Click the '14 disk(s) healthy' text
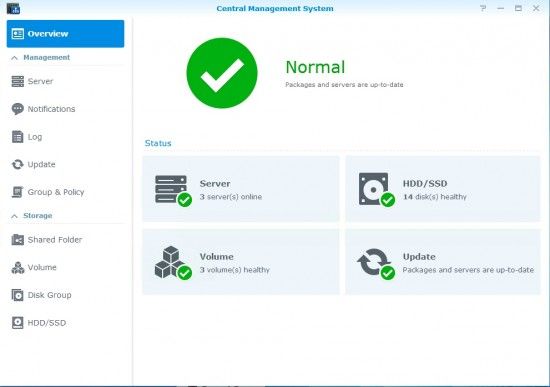The height and width of the screenshot is (387, 550). click(435, 197)
